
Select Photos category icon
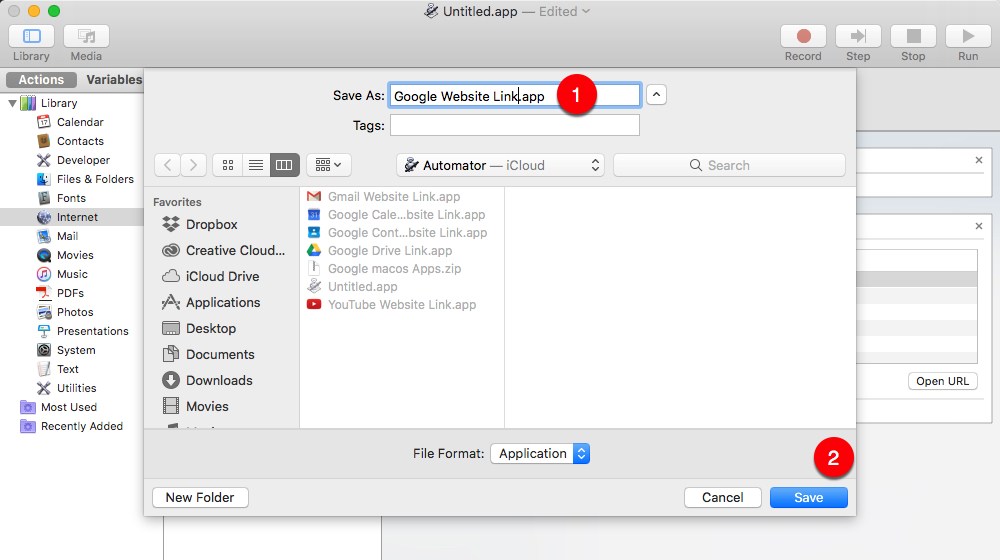coord(43,312)
